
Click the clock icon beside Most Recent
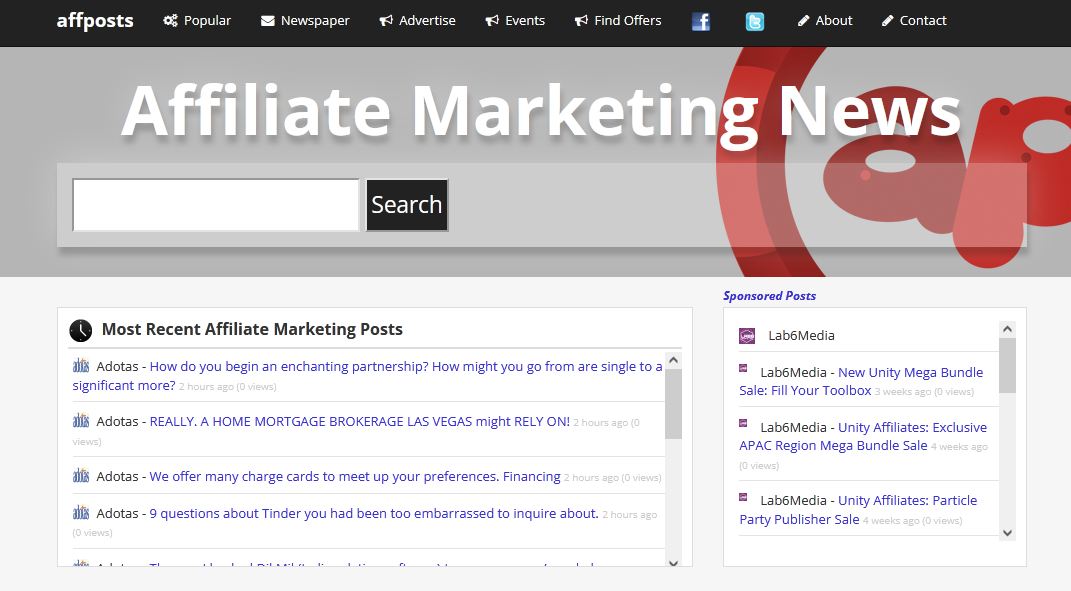(81, 330)
